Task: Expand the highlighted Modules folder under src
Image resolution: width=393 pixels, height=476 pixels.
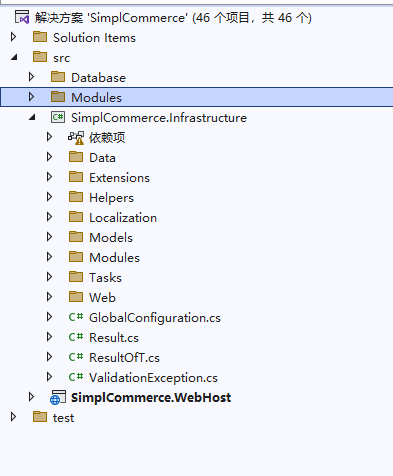Action: 31,97
